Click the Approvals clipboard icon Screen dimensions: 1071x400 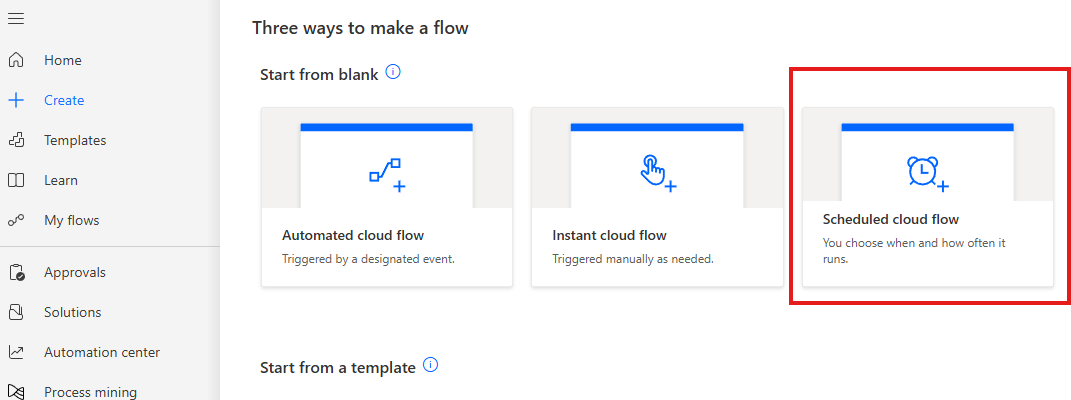16,272
